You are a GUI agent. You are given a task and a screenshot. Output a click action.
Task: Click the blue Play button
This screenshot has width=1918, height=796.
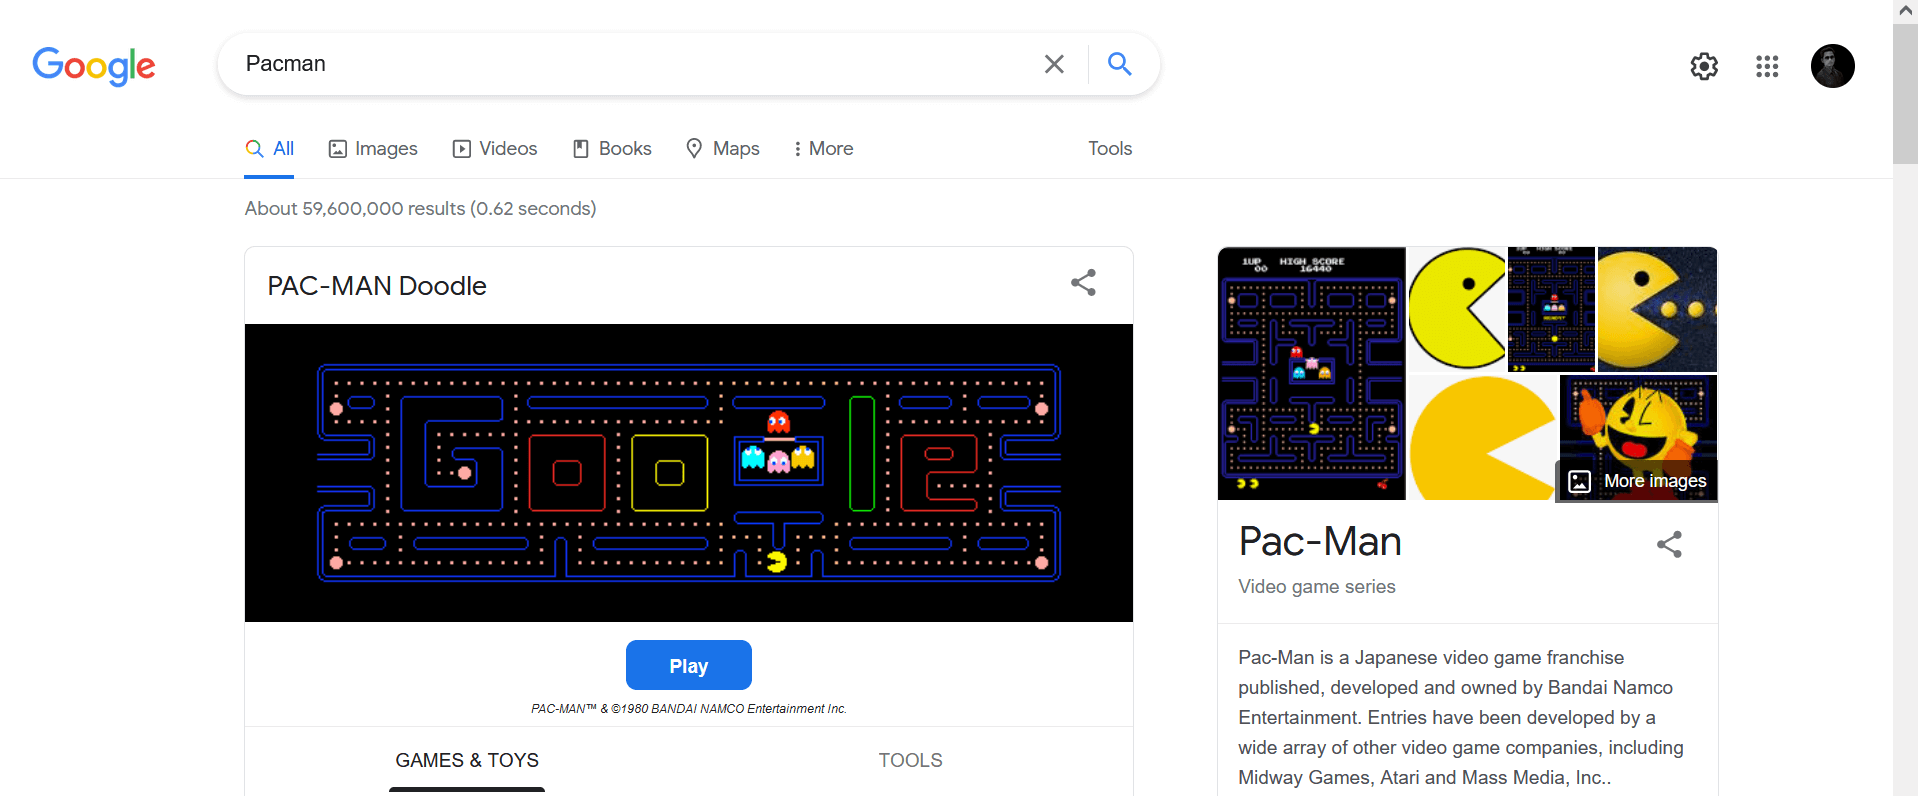[x=689, y=665]
